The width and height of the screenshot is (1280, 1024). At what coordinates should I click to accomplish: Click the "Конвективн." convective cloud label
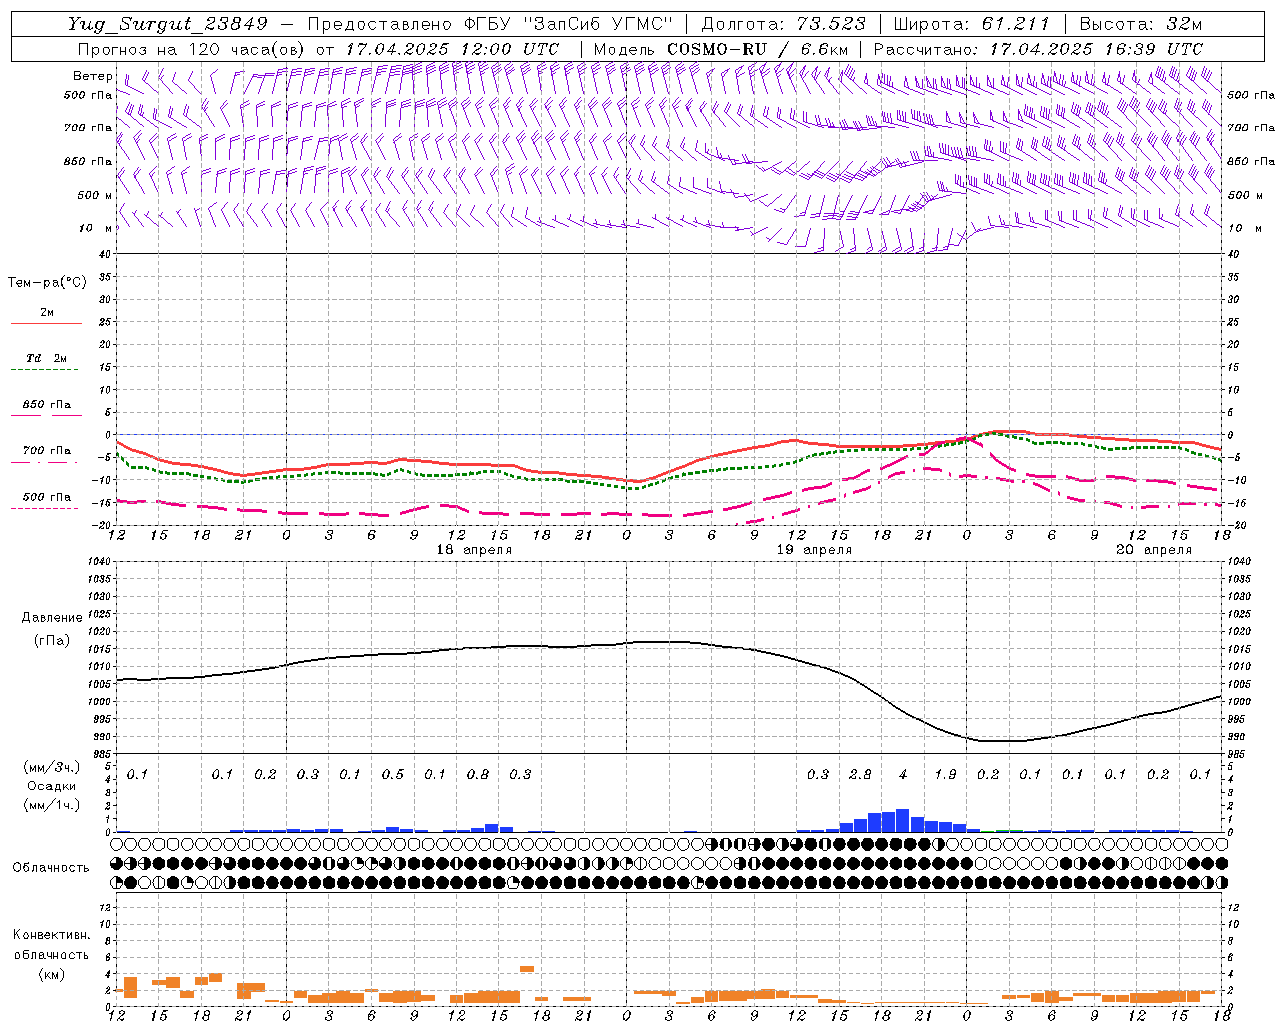51,935
